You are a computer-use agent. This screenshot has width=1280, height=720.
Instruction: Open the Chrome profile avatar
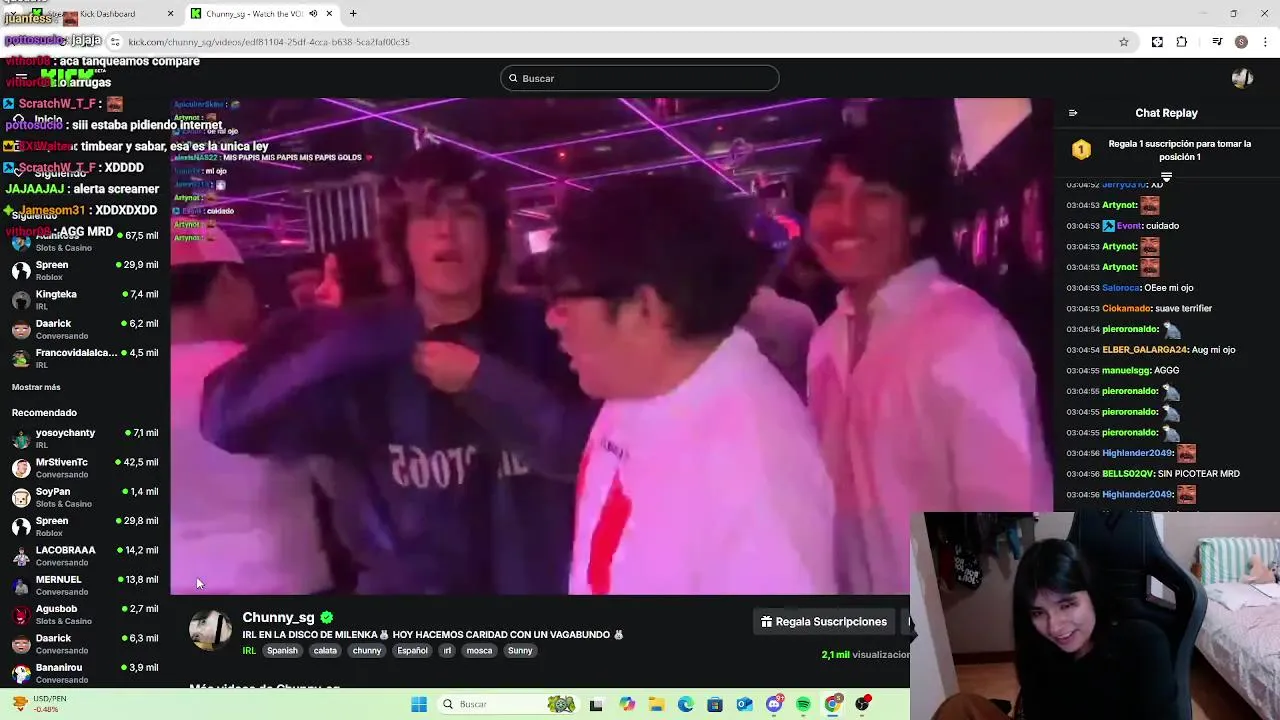point(1241,42)
